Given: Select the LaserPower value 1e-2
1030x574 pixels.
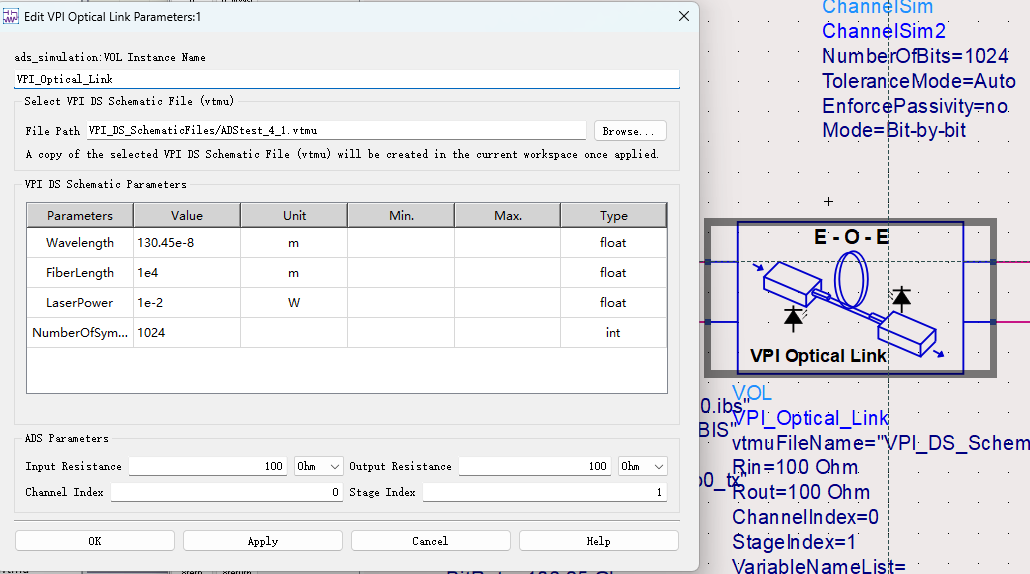Looking at the screenshot, I should click(187, 303).
